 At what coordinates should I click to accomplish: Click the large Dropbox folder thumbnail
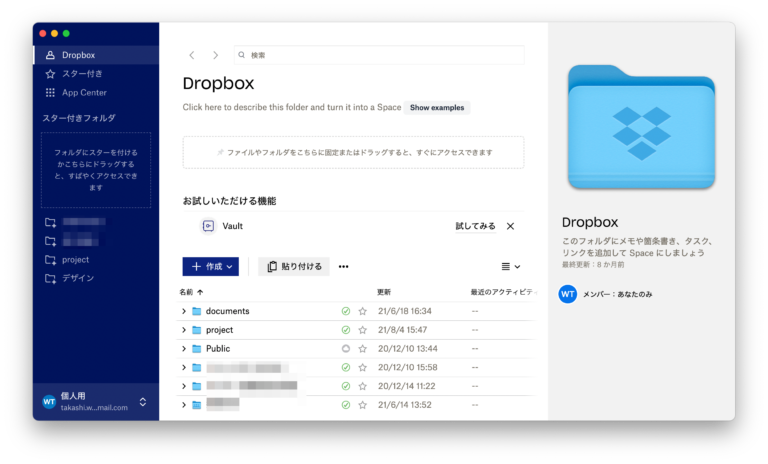coord(641,126)
